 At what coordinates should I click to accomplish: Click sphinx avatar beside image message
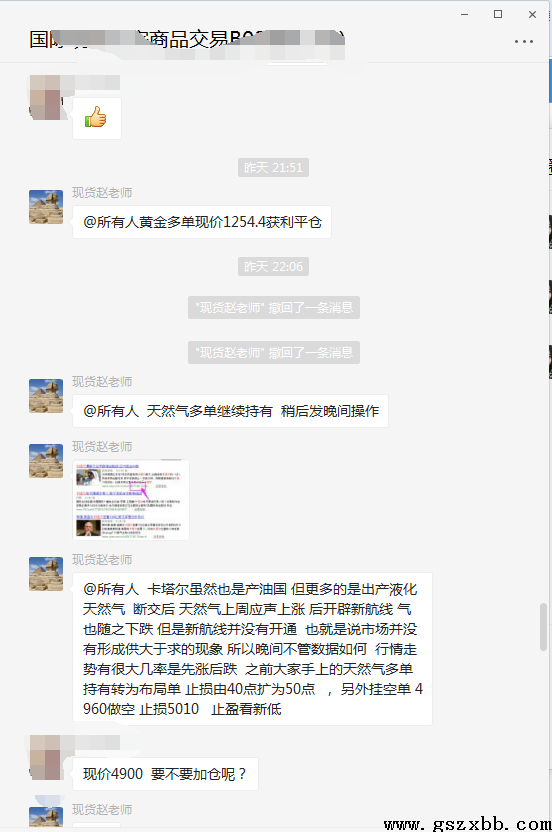46,461
